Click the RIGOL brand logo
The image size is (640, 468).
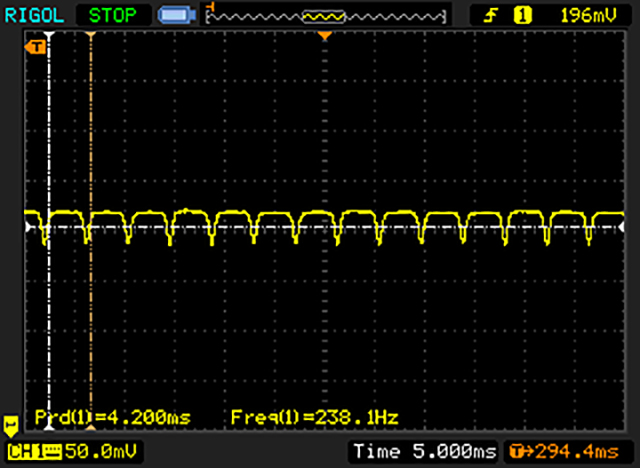34,16
